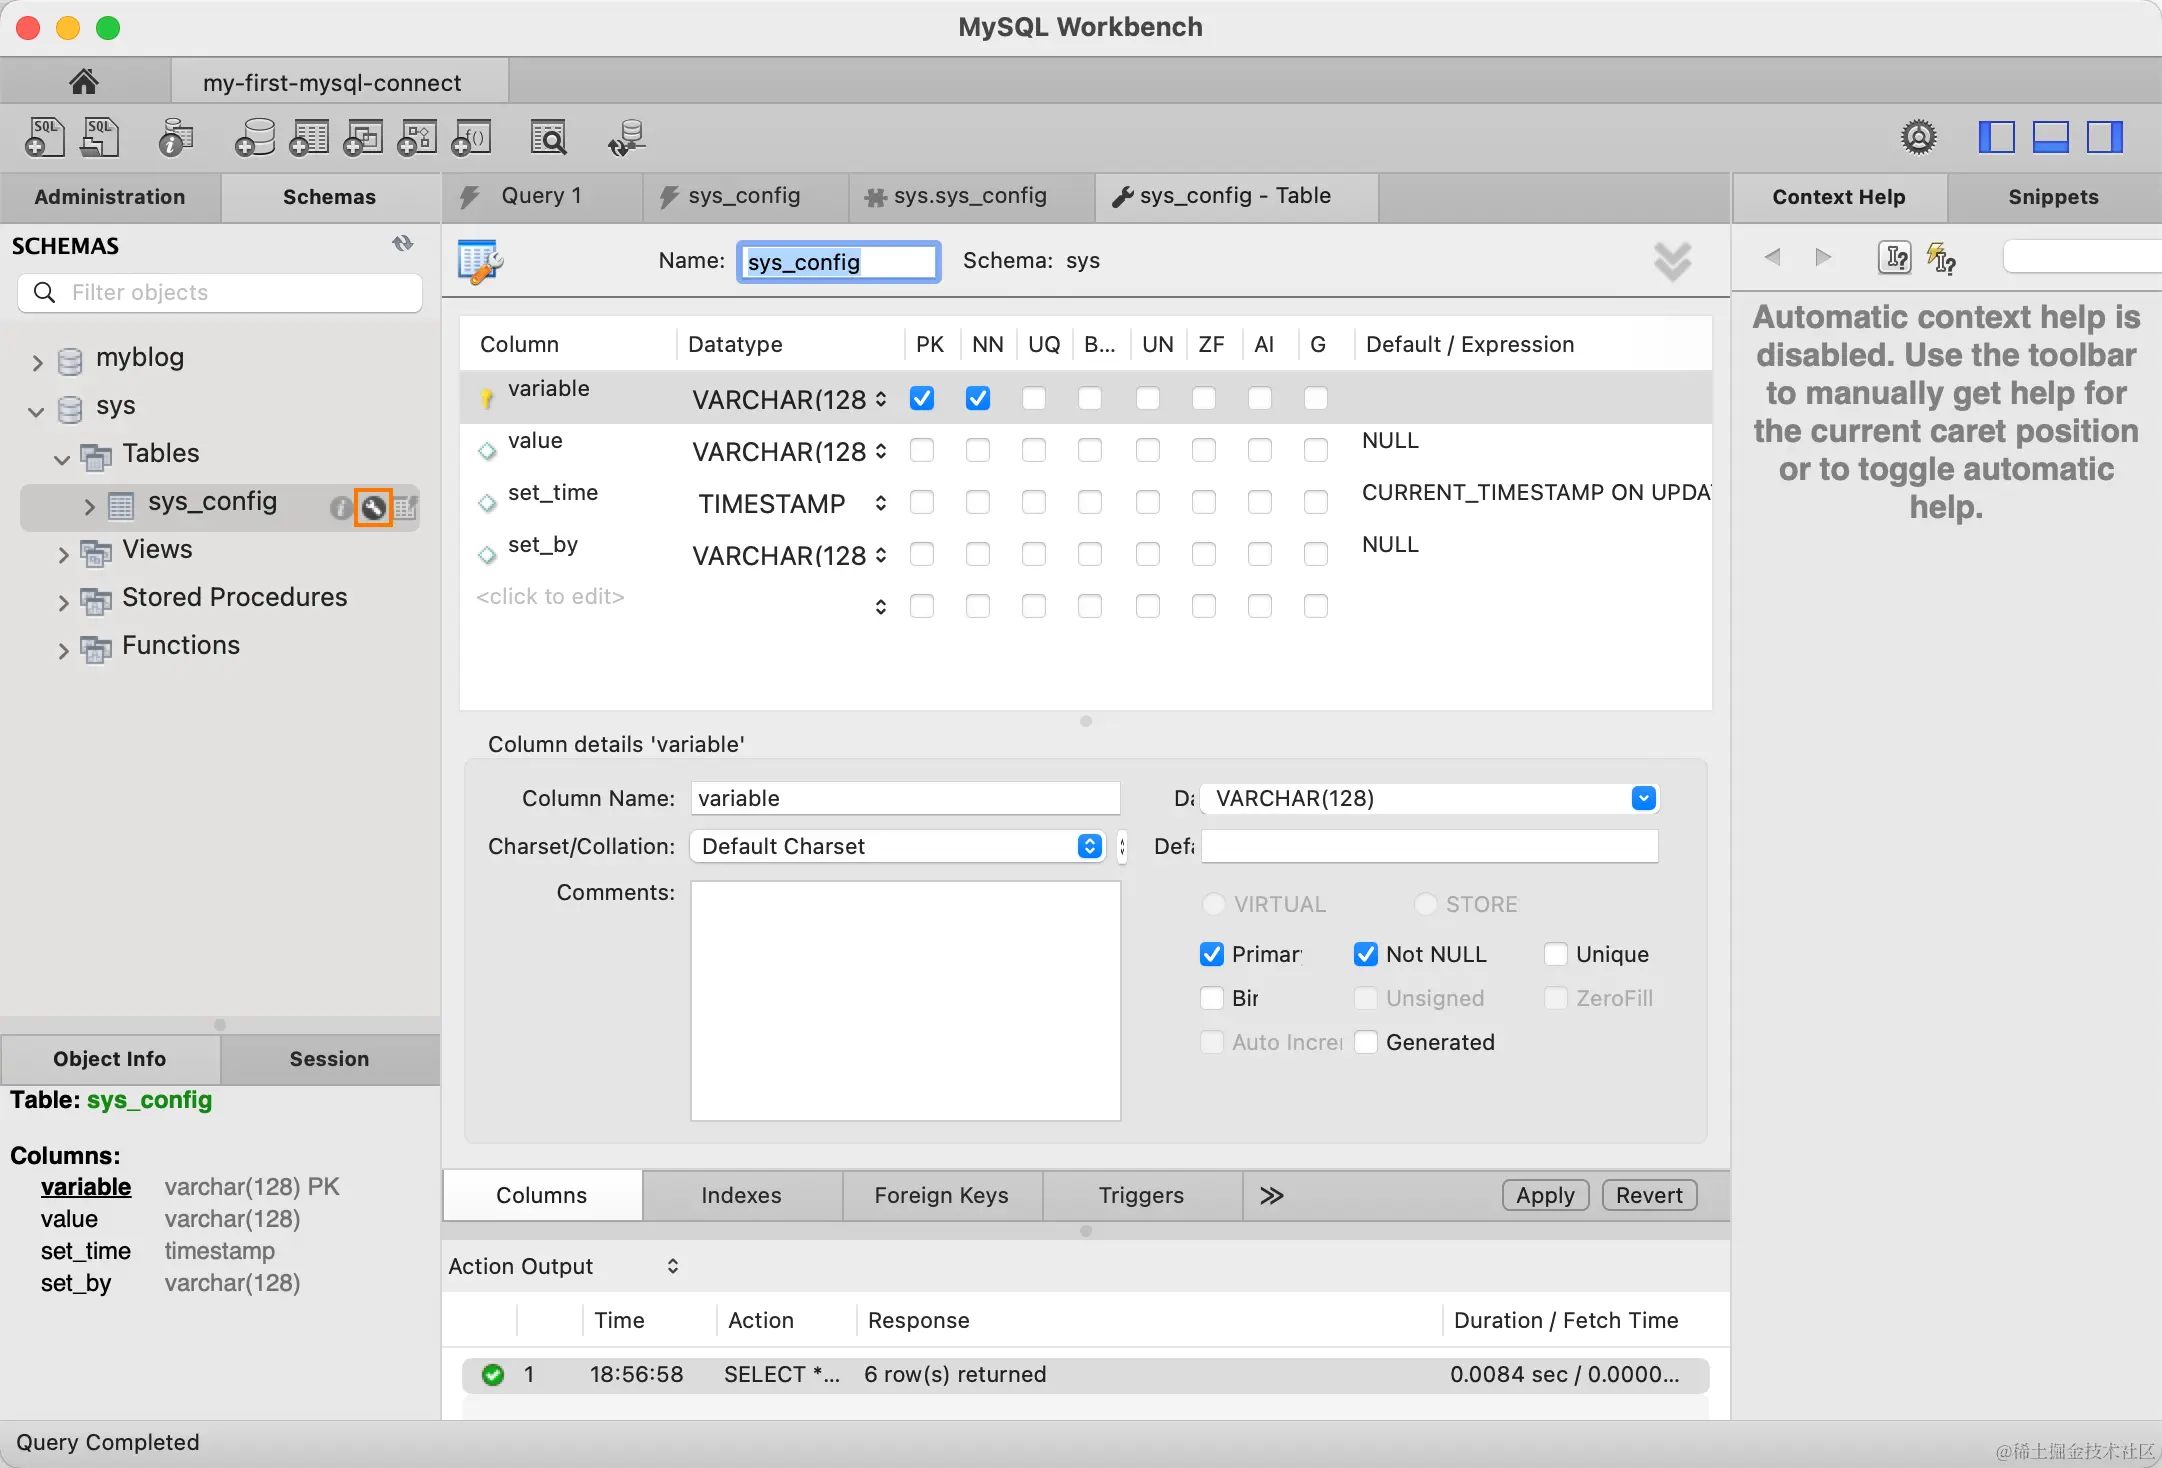Open Workbench preferences gear icon
The width and height of the screenshot is (2162, 1468).
click(1918, 137)
